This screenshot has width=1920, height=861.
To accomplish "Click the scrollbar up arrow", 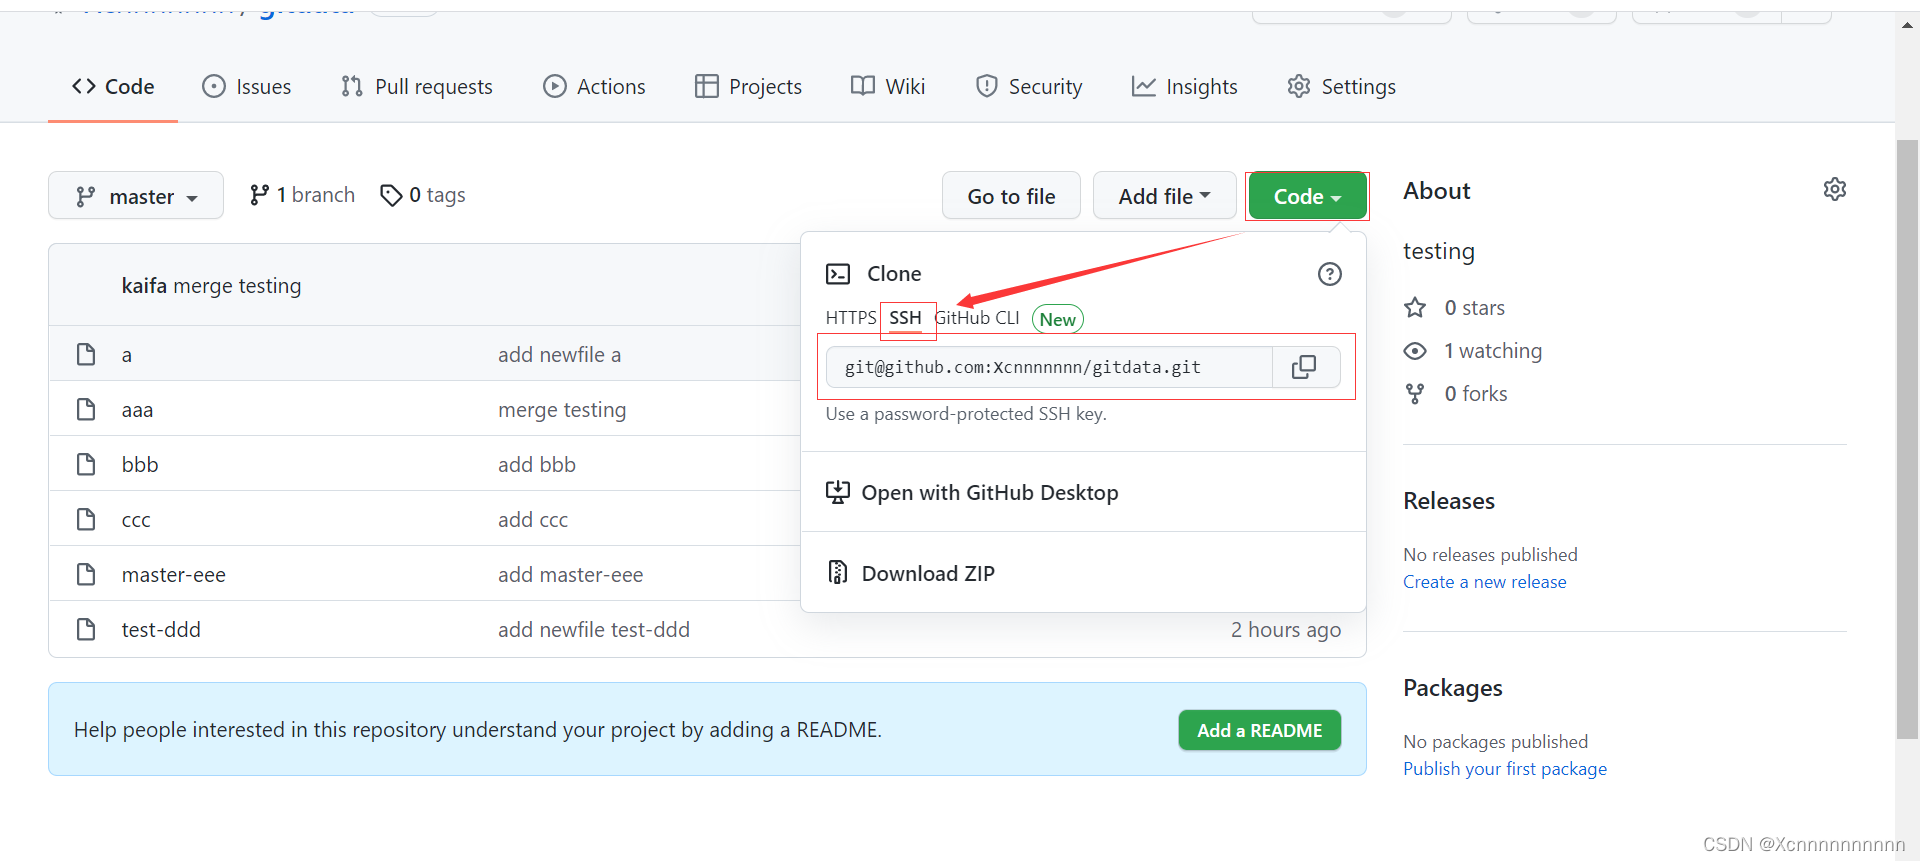I will click(x=1907, y=26).
